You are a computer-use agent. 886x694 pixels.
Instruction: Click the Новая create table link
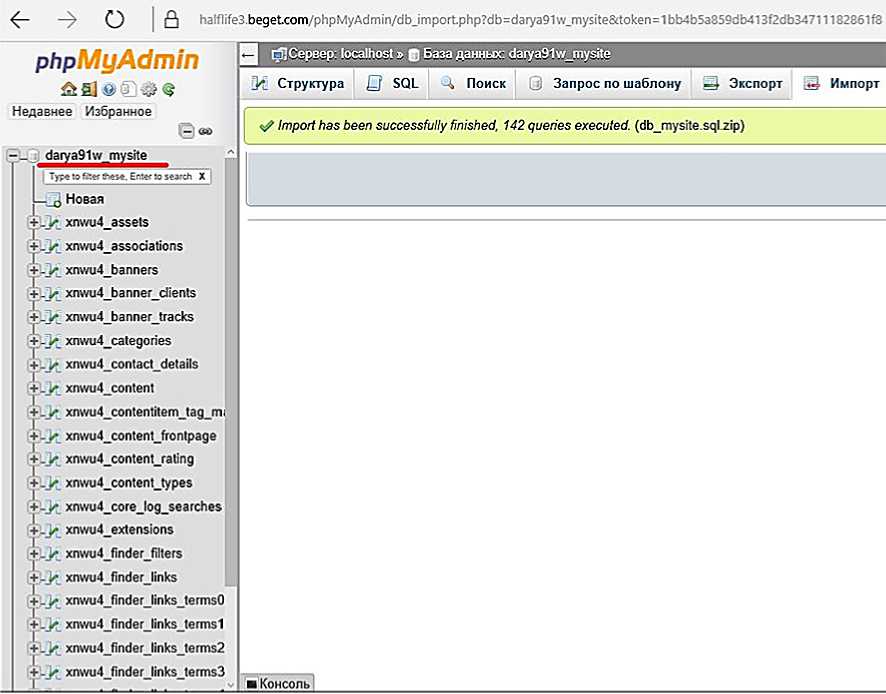(85, 199)
